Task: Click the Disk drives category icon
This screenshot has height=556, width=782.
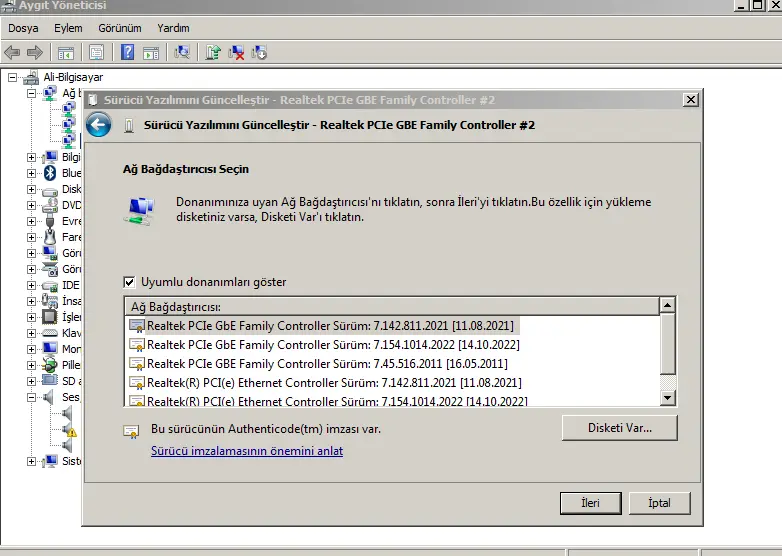Action: coord(50,189)
